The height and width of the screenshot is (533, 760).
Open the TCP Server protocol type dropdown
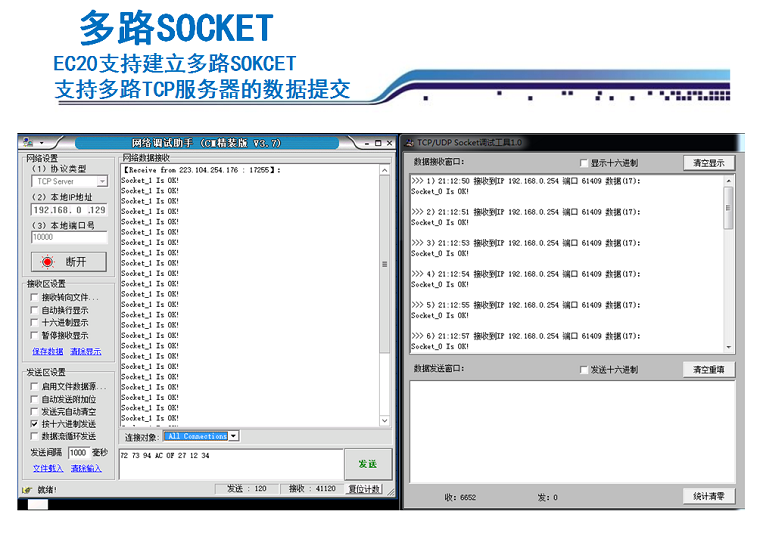tap(102, 181)
